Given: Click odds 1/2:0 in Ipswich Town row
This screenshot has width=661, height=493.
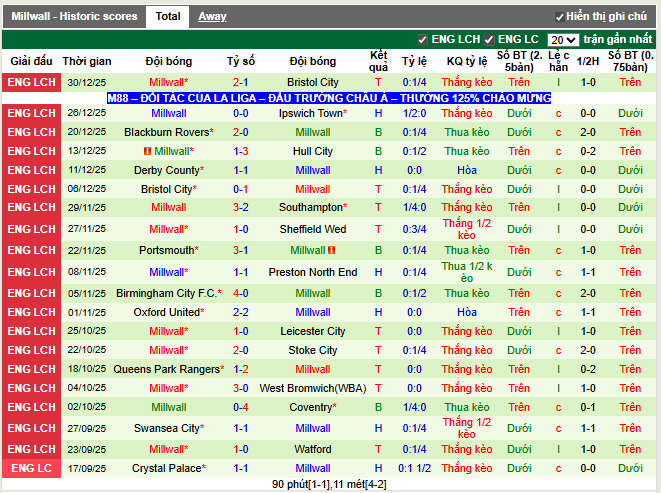Looking at the screenshot, I should [x=414, y=113].
